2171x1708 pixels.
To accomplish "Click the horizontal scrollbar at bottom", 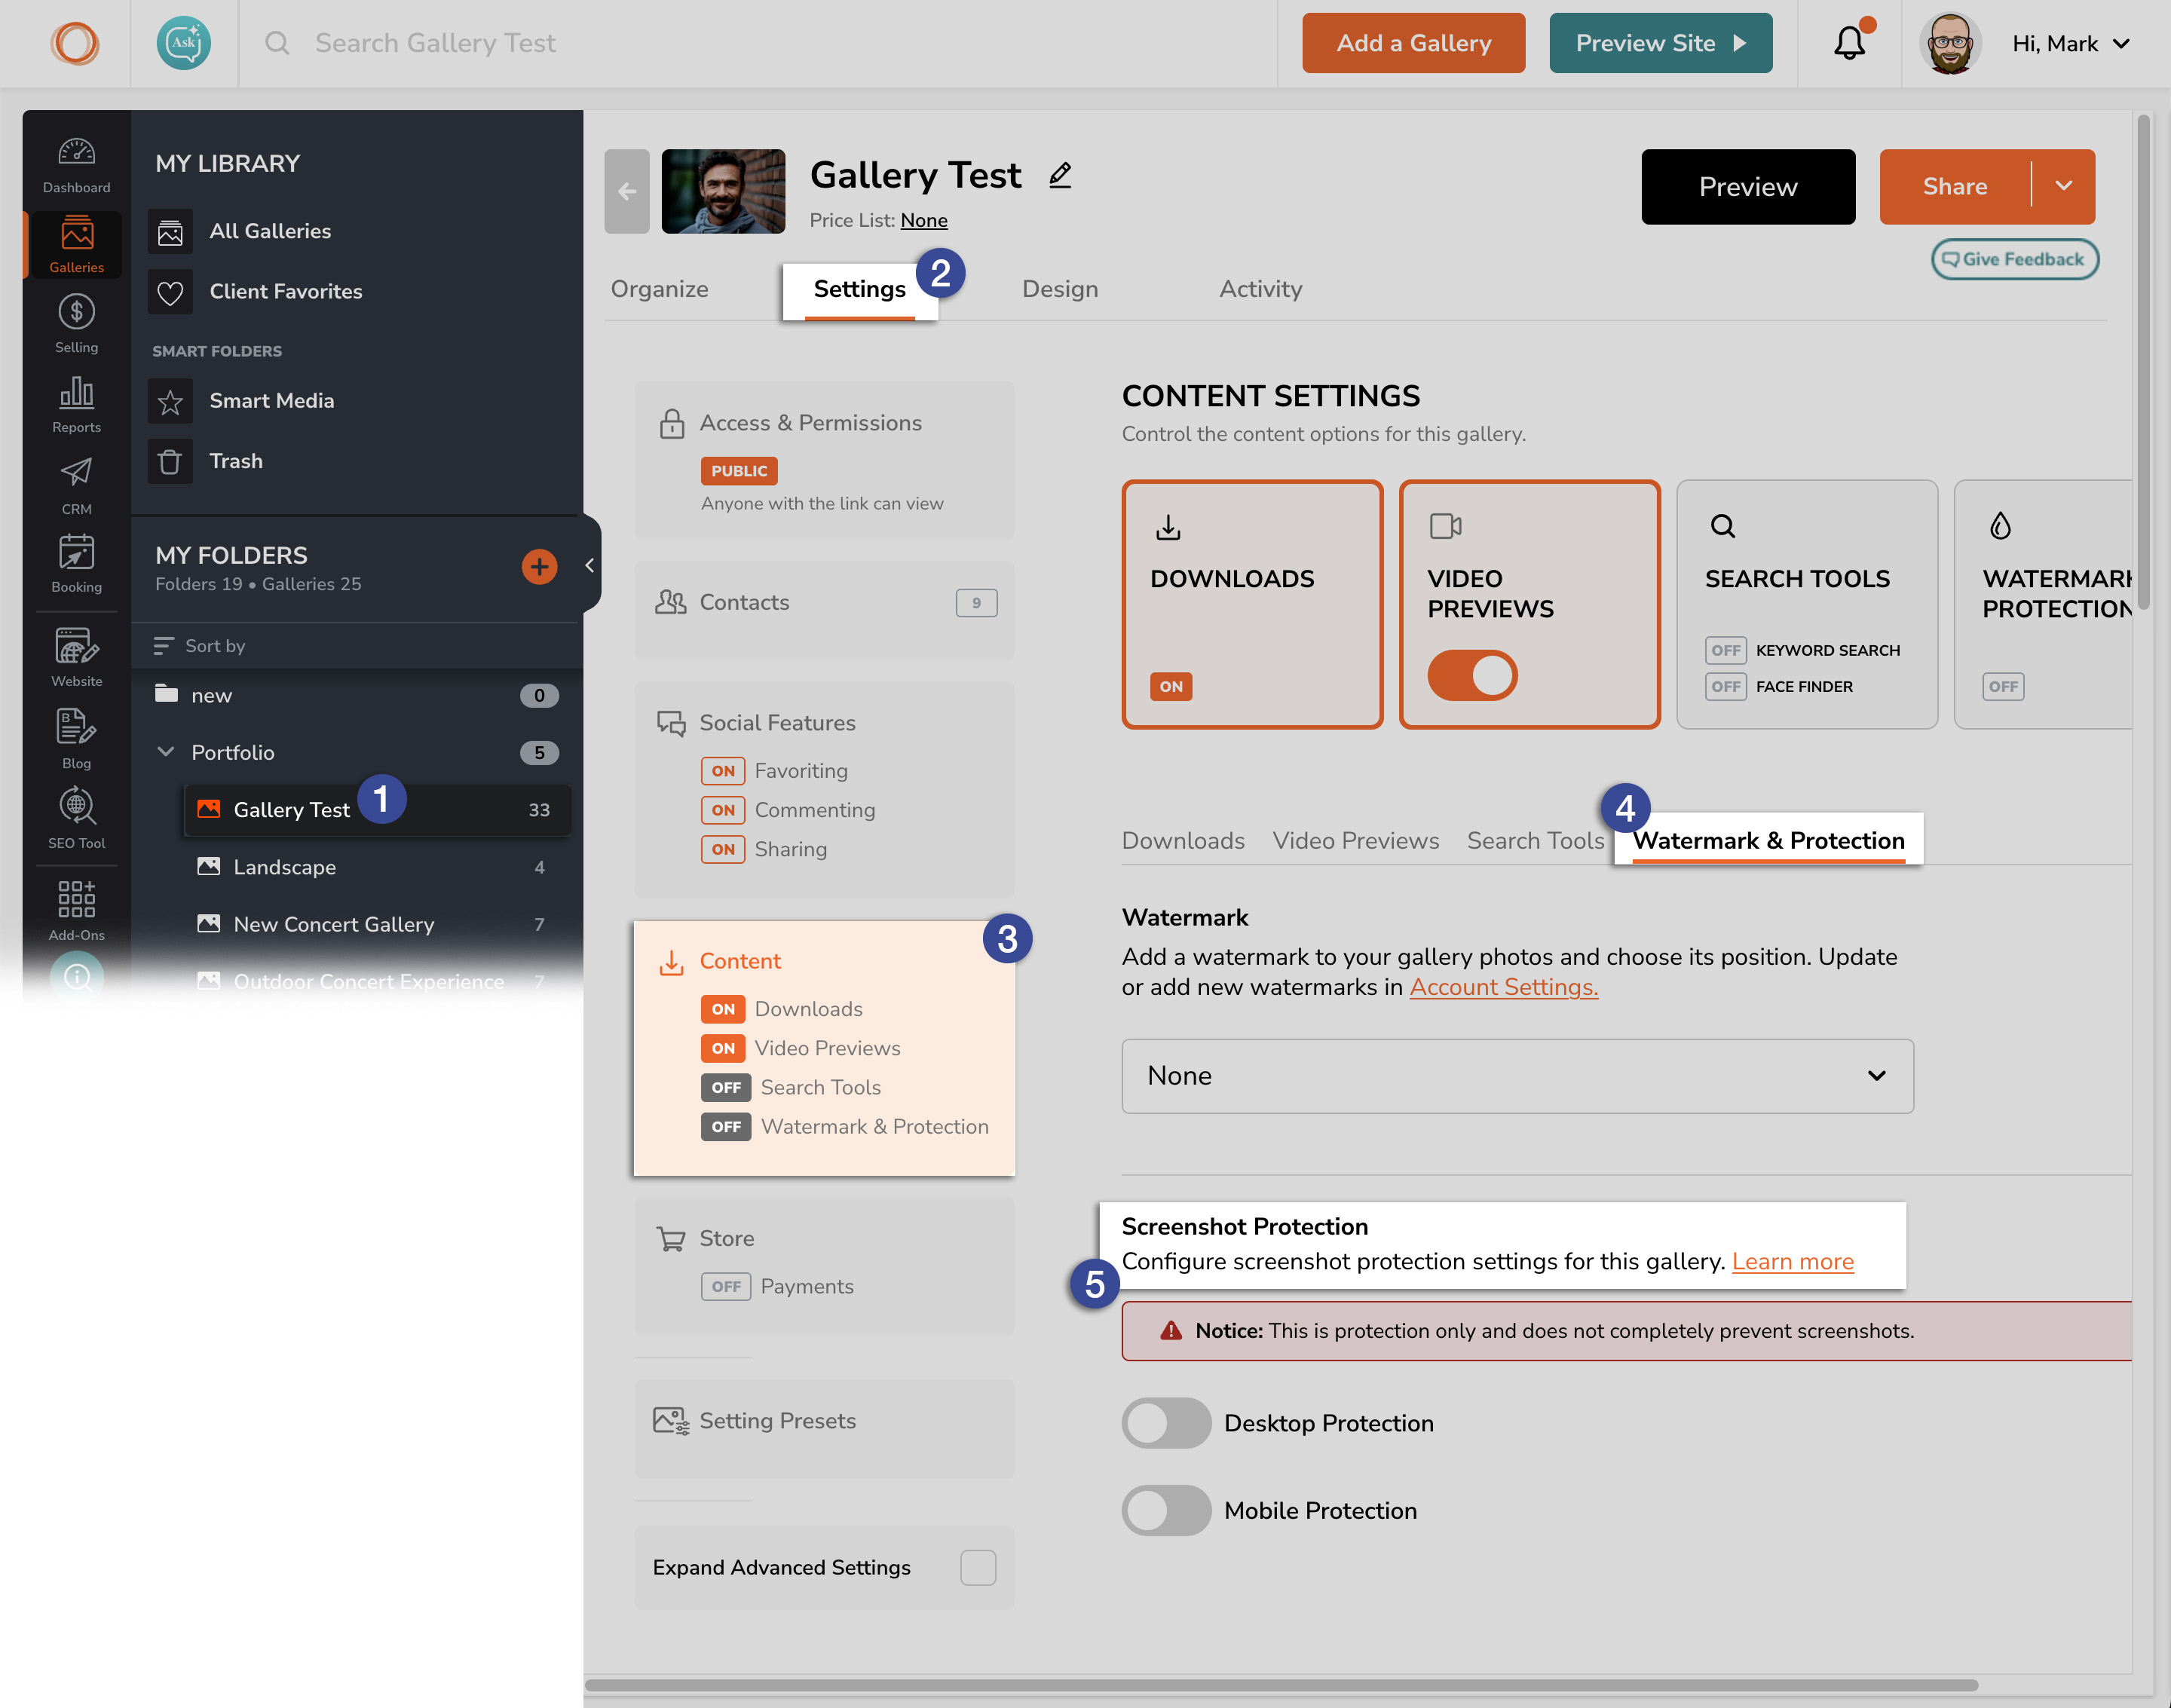I will 1281,1685.
